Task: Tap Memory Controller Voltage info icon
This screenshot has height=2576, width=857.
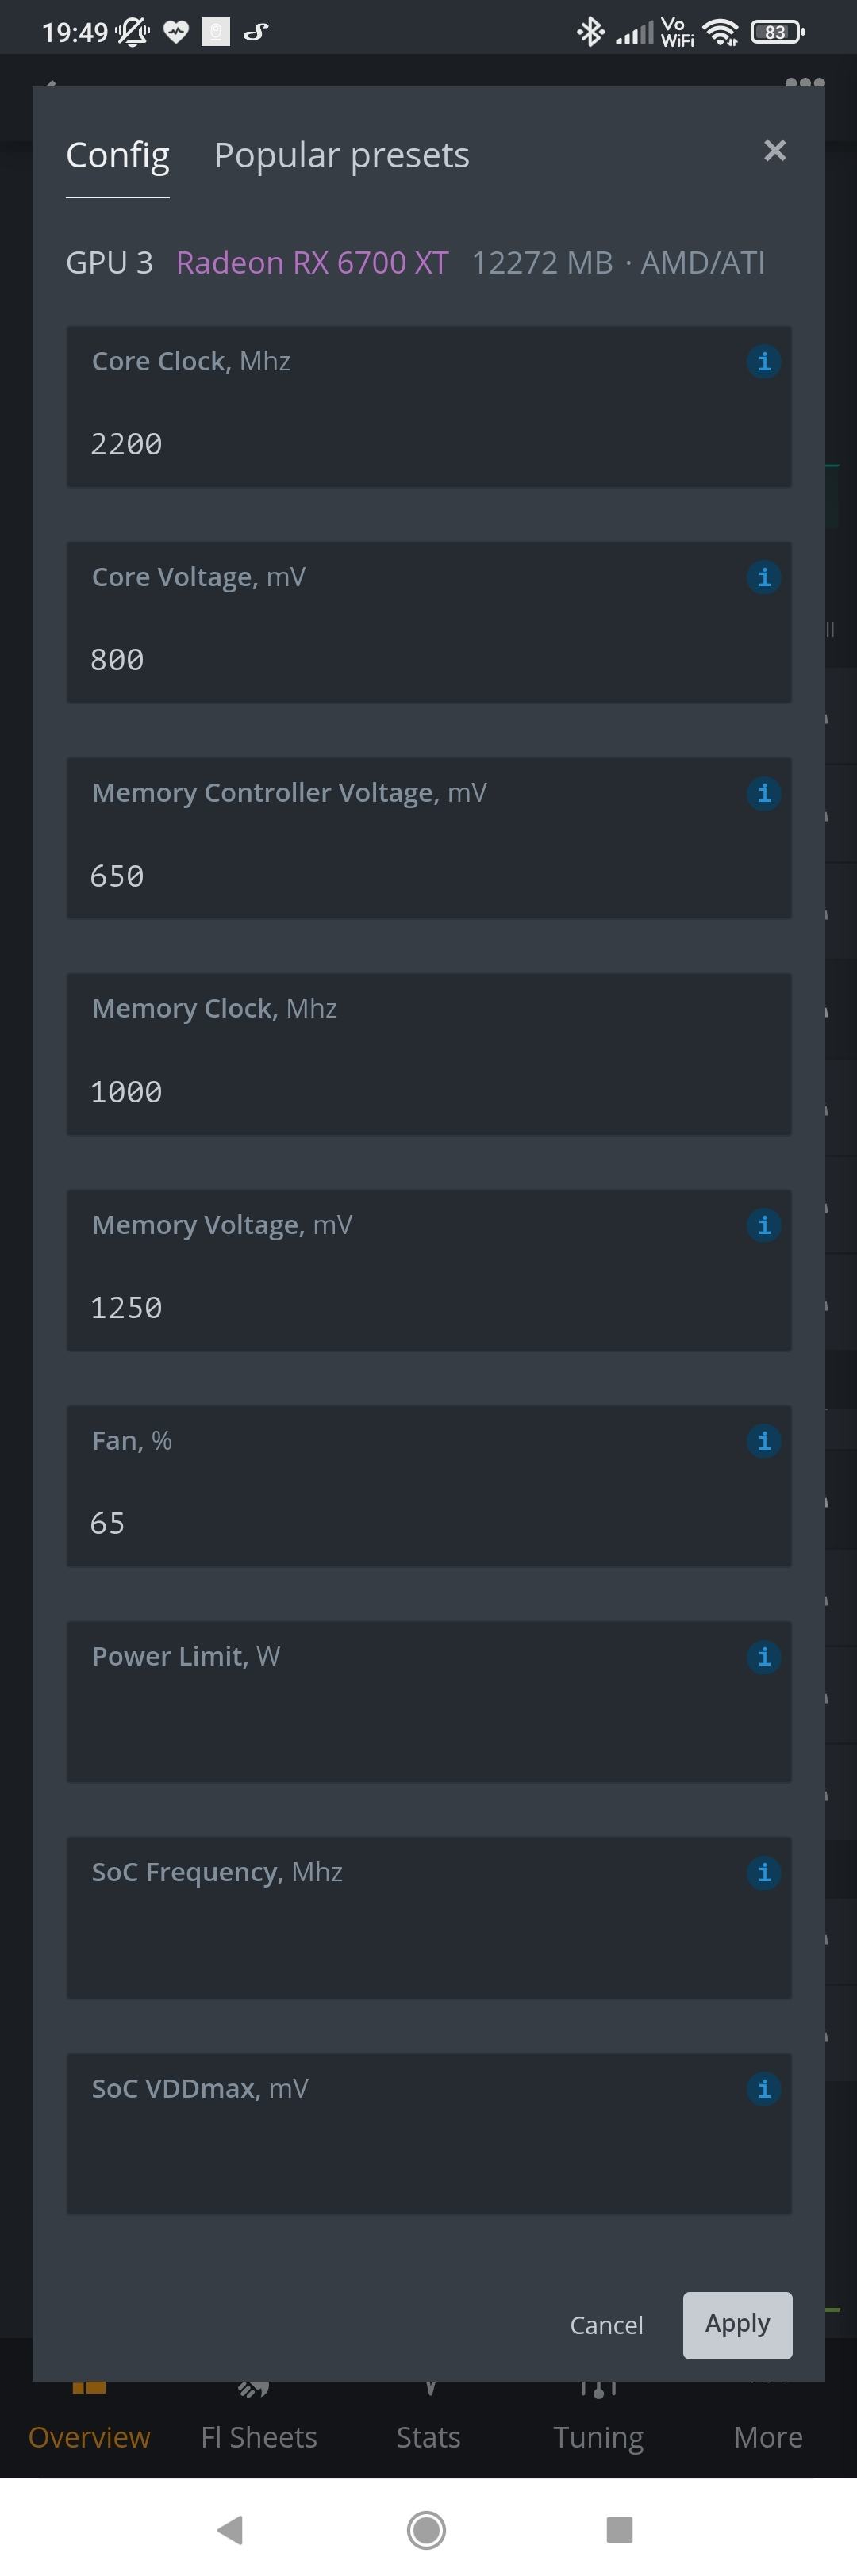Action: point(763,793)
